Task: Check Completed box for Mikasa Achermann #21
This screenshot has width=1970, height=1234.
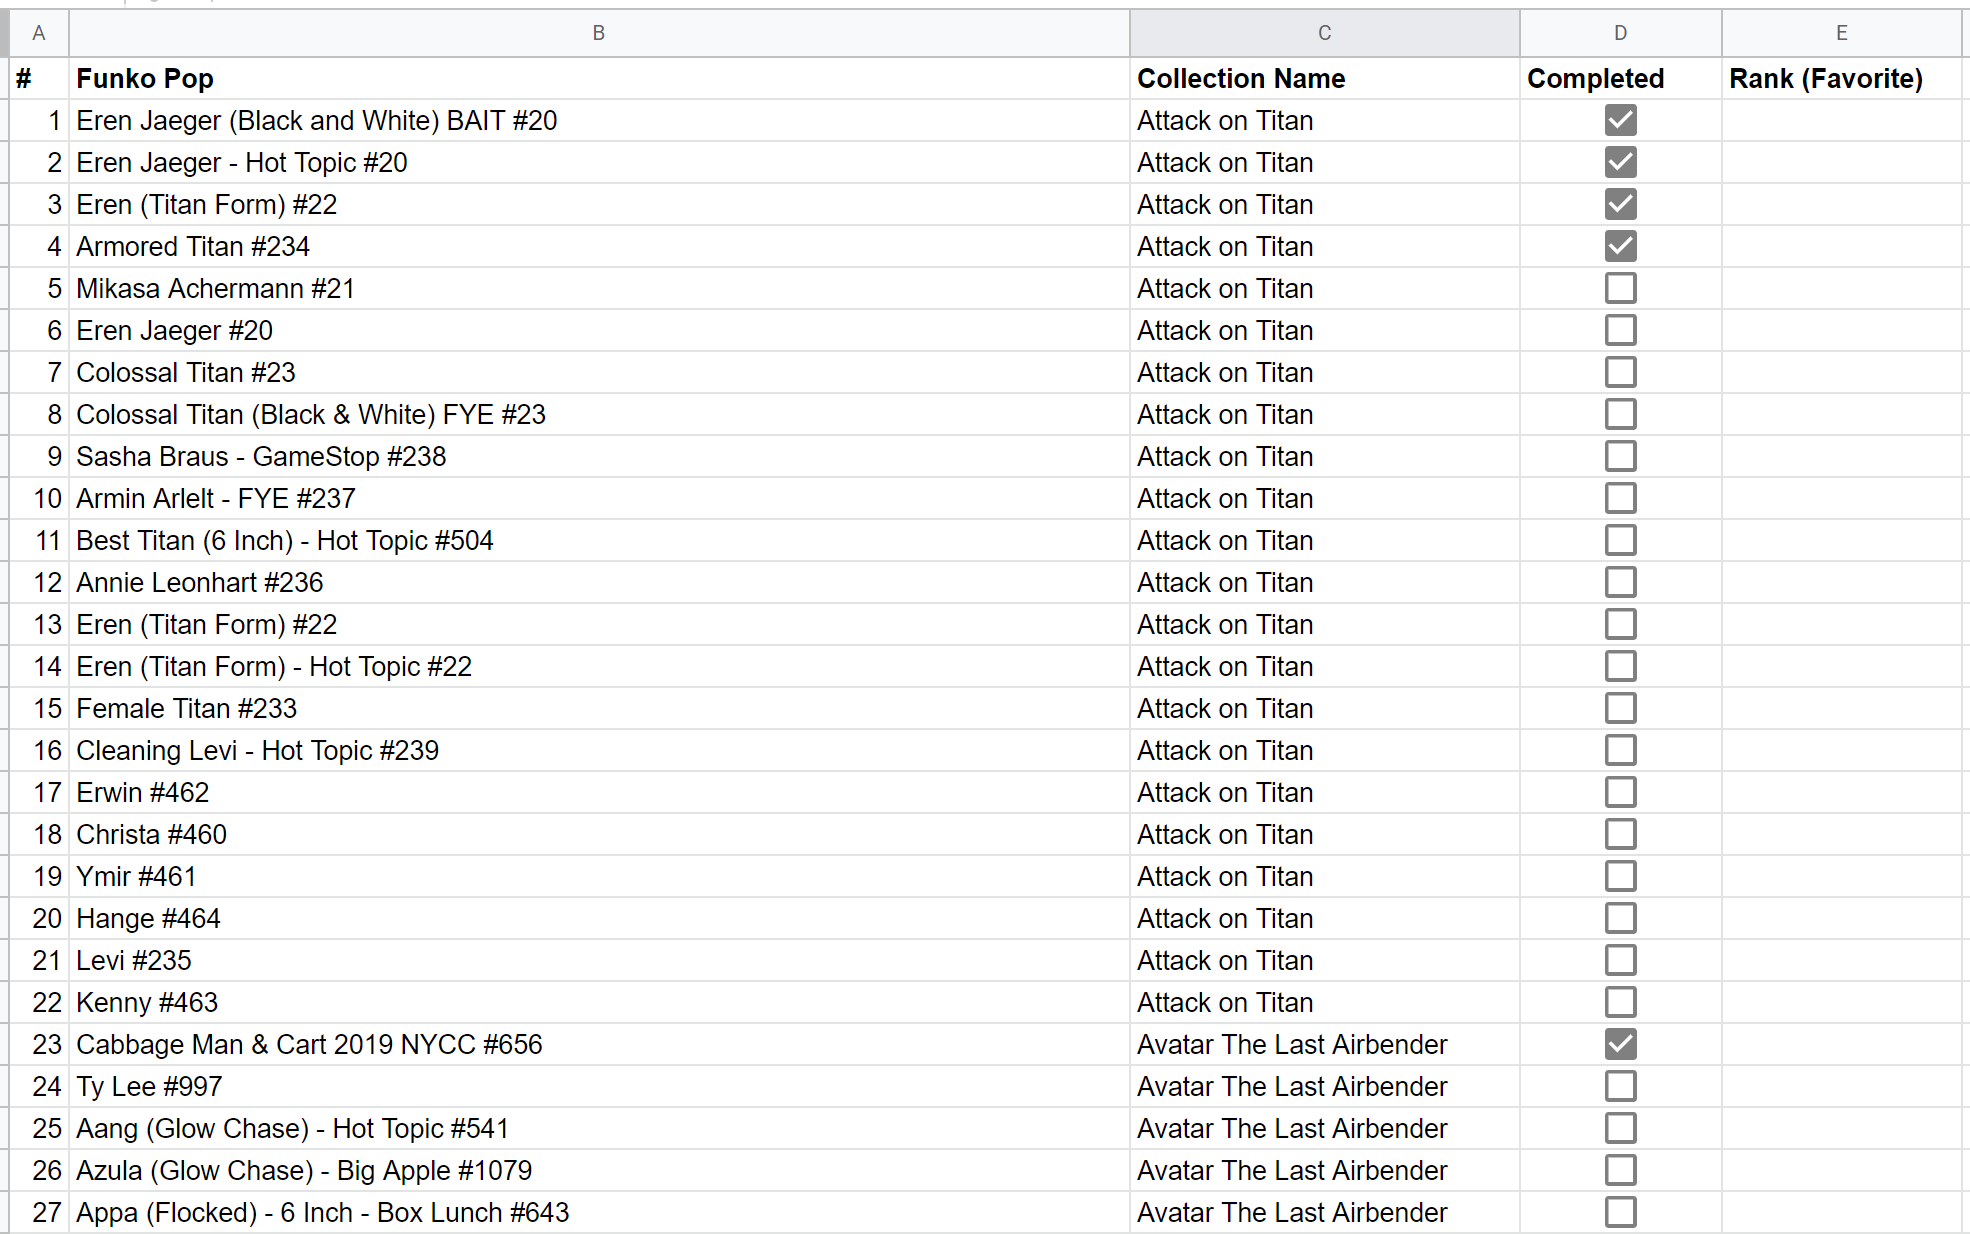Action: point(1620,288)
